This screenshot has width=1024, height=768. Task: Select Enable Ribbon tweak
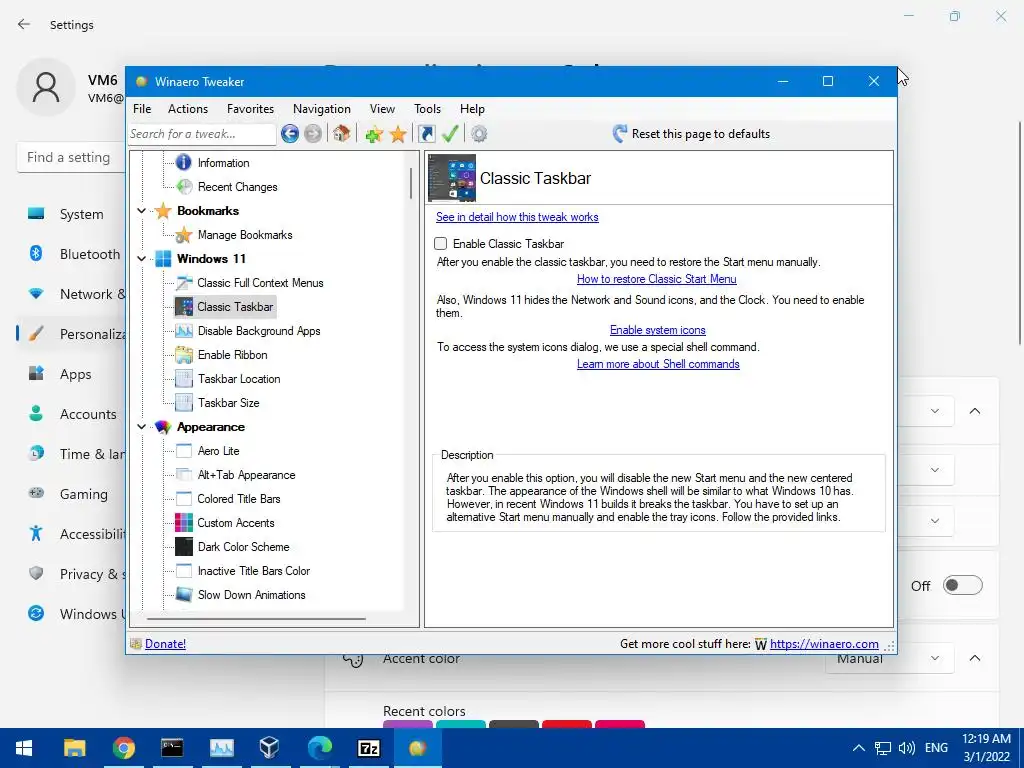pos(232,355)
